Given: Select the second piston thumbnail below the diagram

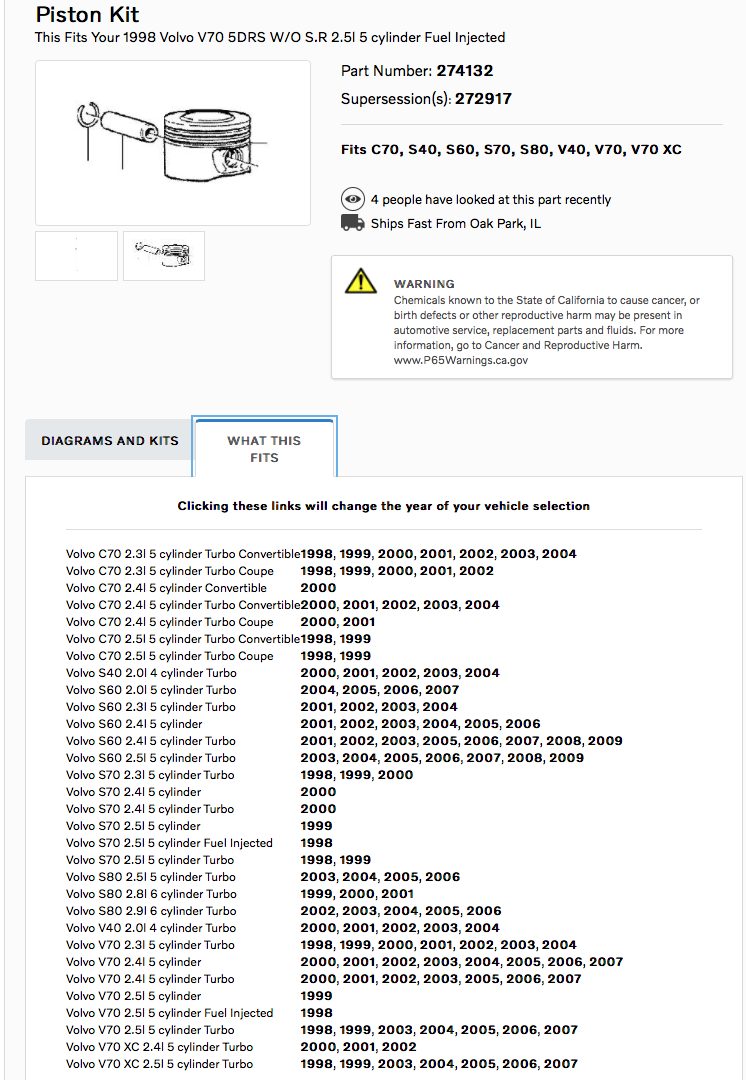Looking at the screenshot, I should pos(164,256).
